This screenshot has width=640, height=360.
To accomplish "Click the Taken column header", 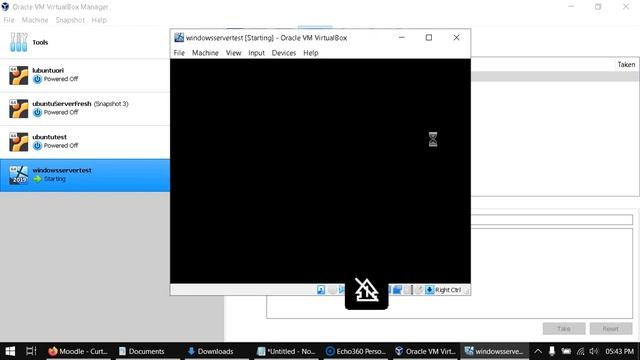I will 626,64.
